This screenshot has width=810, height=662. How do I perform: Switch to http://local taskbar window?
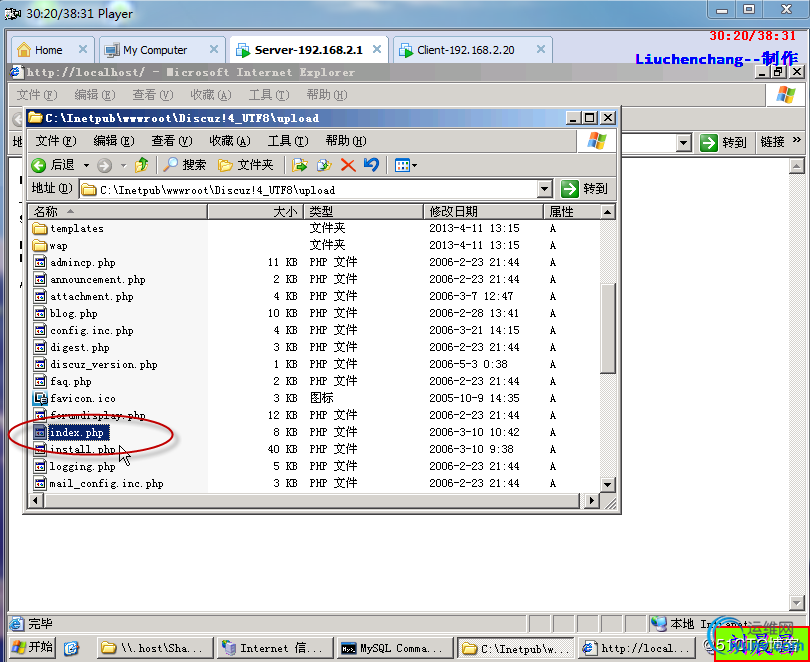[636, 648]
